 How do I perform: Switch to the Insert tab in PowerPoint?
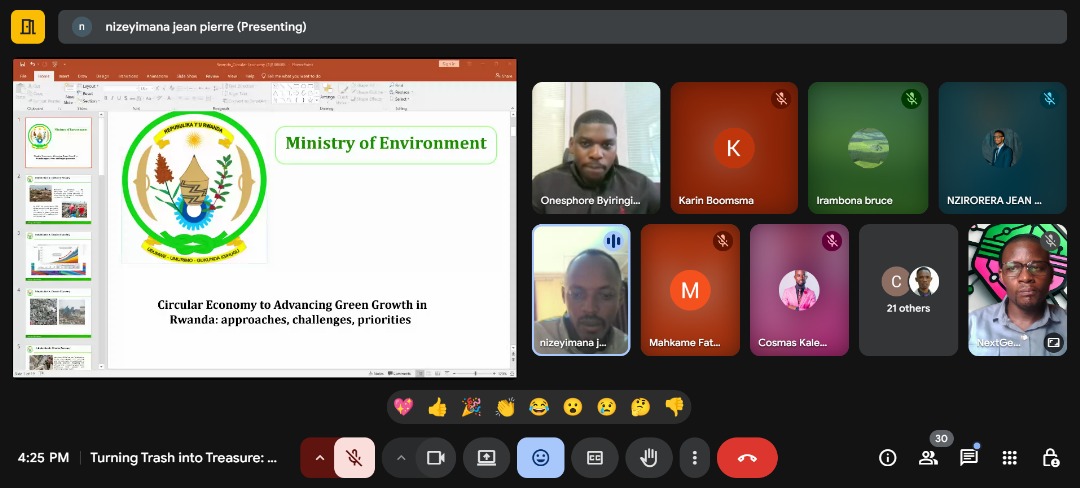pos(63,76)
